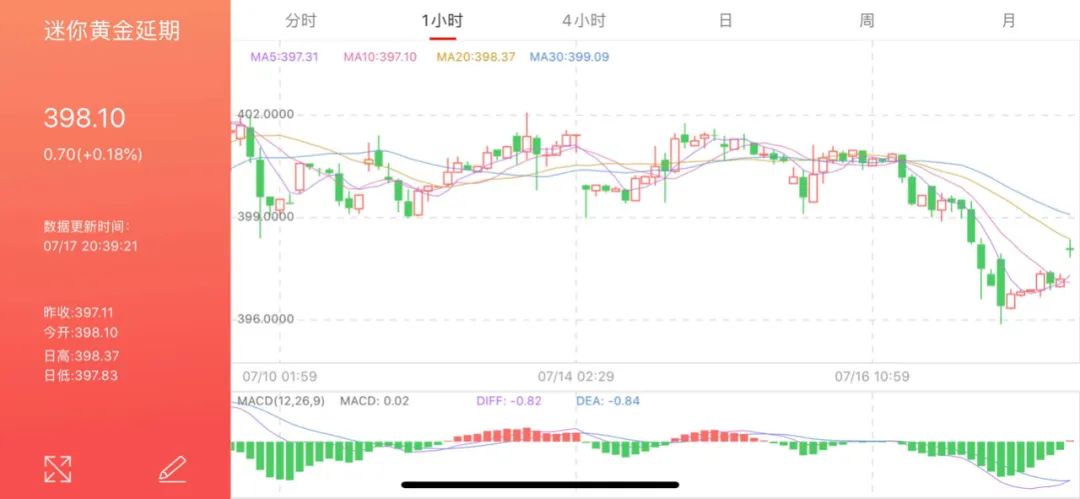The image size is (1080, 499).
Task: Tap the timestamp 07/17 20:39:21
Action: tap(90, 246)
